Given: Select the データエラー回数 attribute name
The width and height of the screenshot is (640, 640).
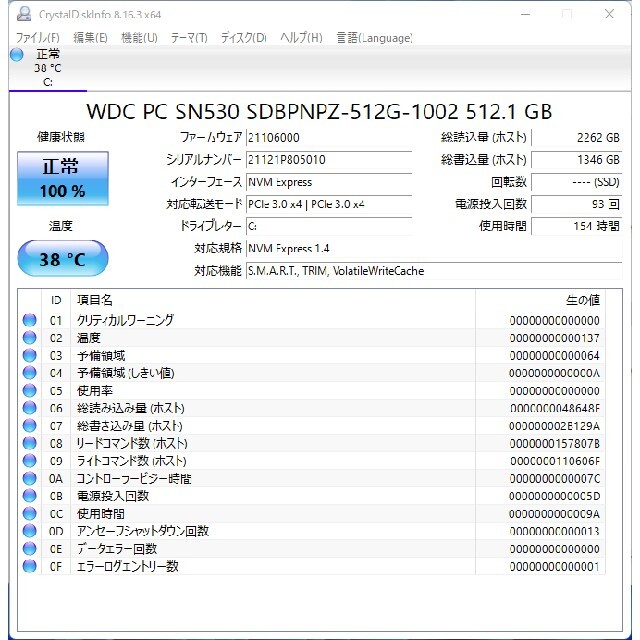Looking at the screenshot, I should [x=117, y=549].
